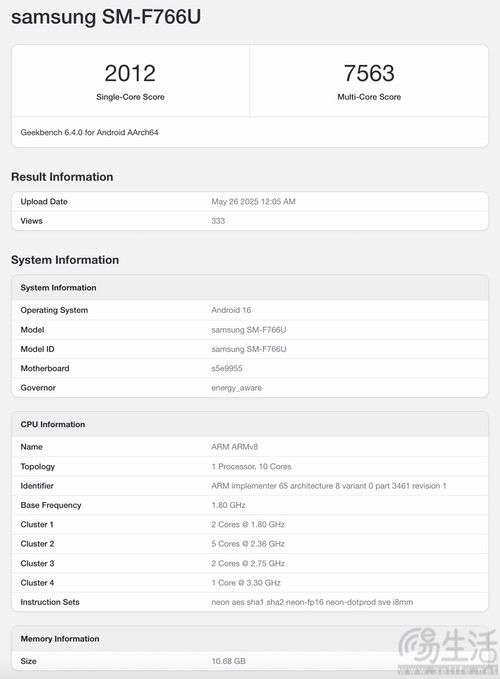Click the Result Information heading

tap(62, 177)
